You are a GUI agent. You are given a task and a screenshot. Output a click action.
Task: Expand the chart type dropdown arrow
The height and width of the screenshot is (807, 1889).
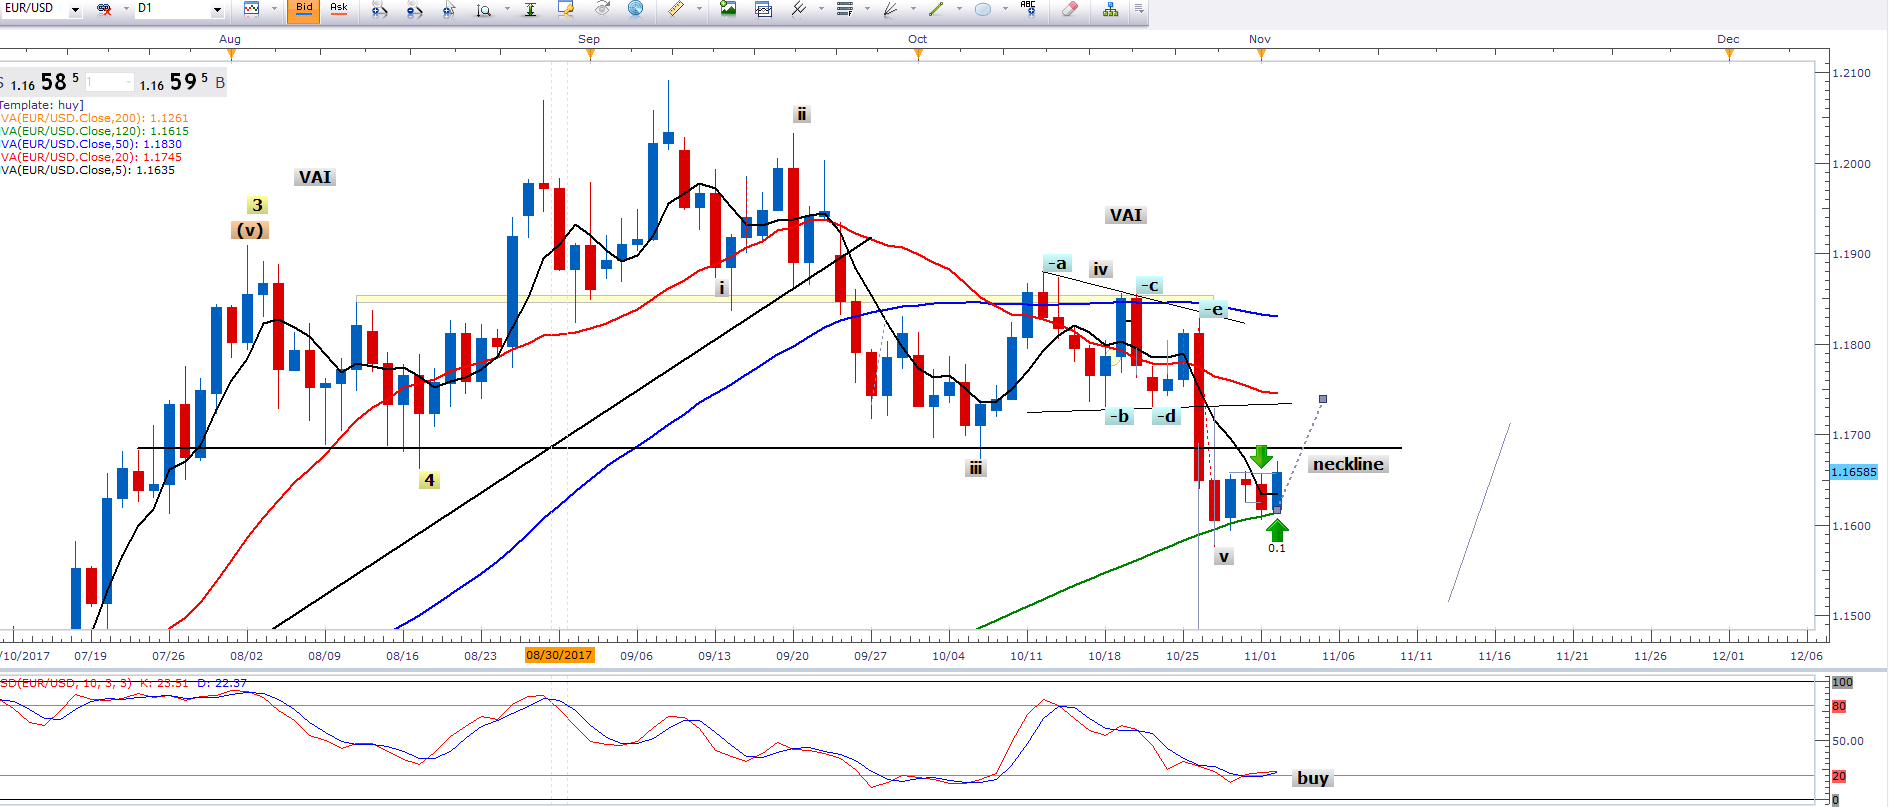pyautogui.click(x=274, y=9)
